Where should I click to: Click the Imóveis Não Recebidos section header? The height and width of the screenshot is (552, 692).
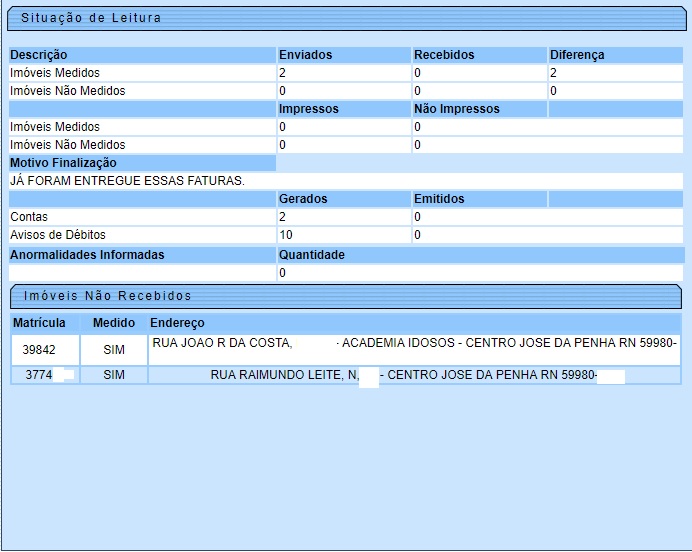click(x=107, y=296)
